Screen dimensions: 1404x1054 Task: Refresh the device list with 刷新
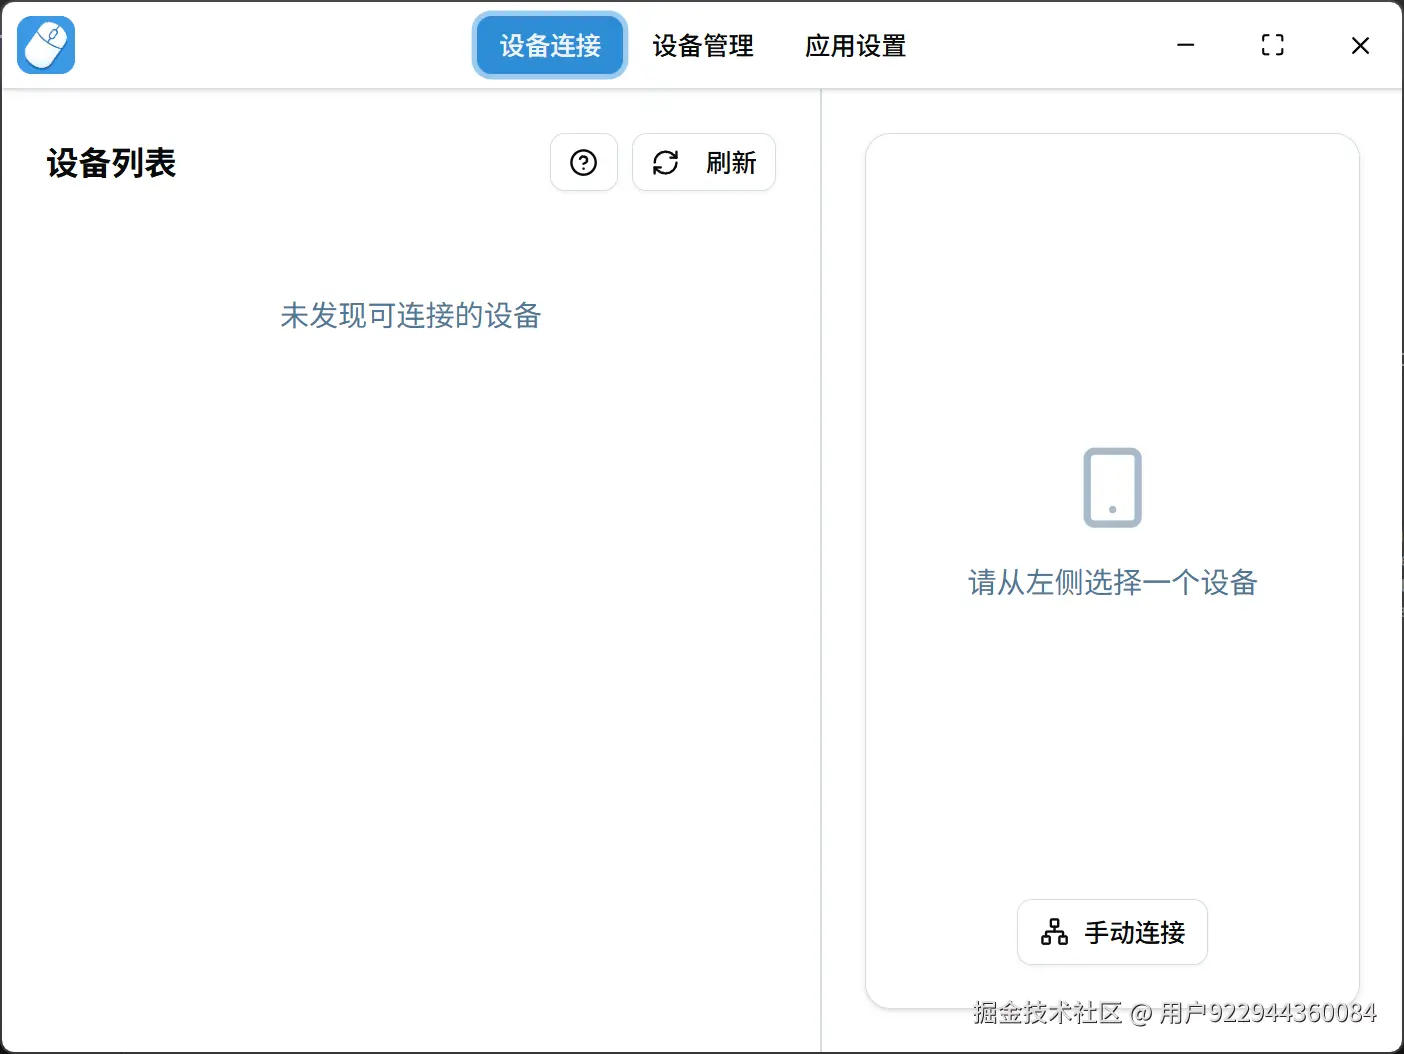point(704,162)
